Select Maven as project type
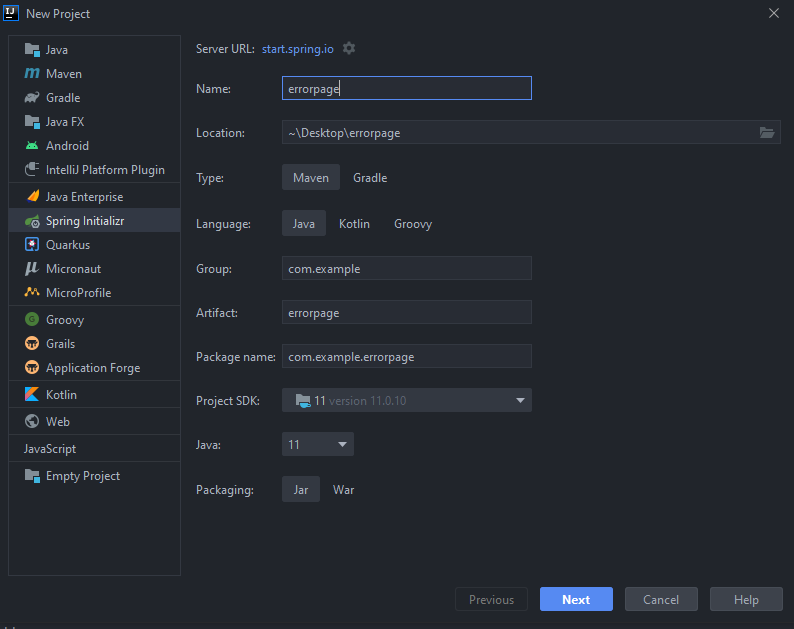794x629 pixels. click(x=311, y=177)
